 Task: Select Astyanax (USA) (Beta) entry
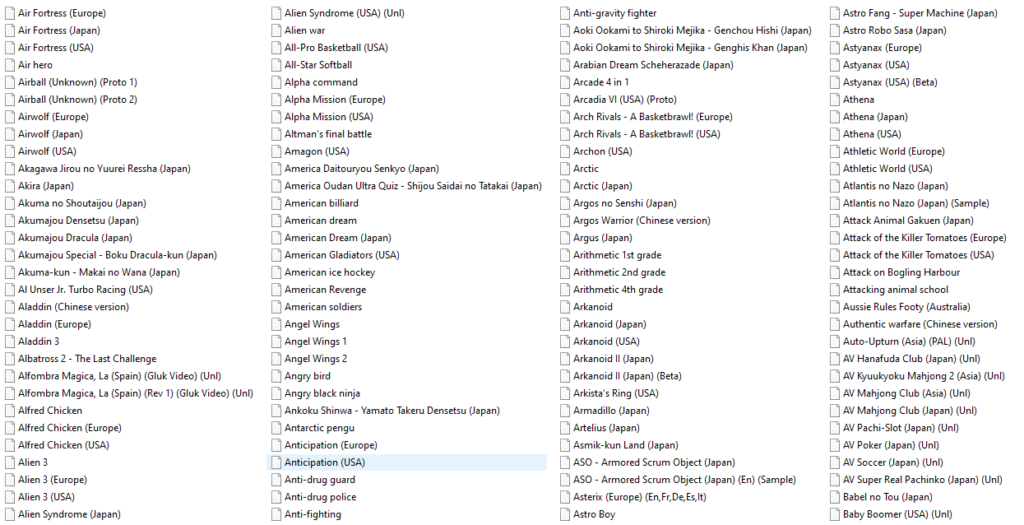point(890,82)
